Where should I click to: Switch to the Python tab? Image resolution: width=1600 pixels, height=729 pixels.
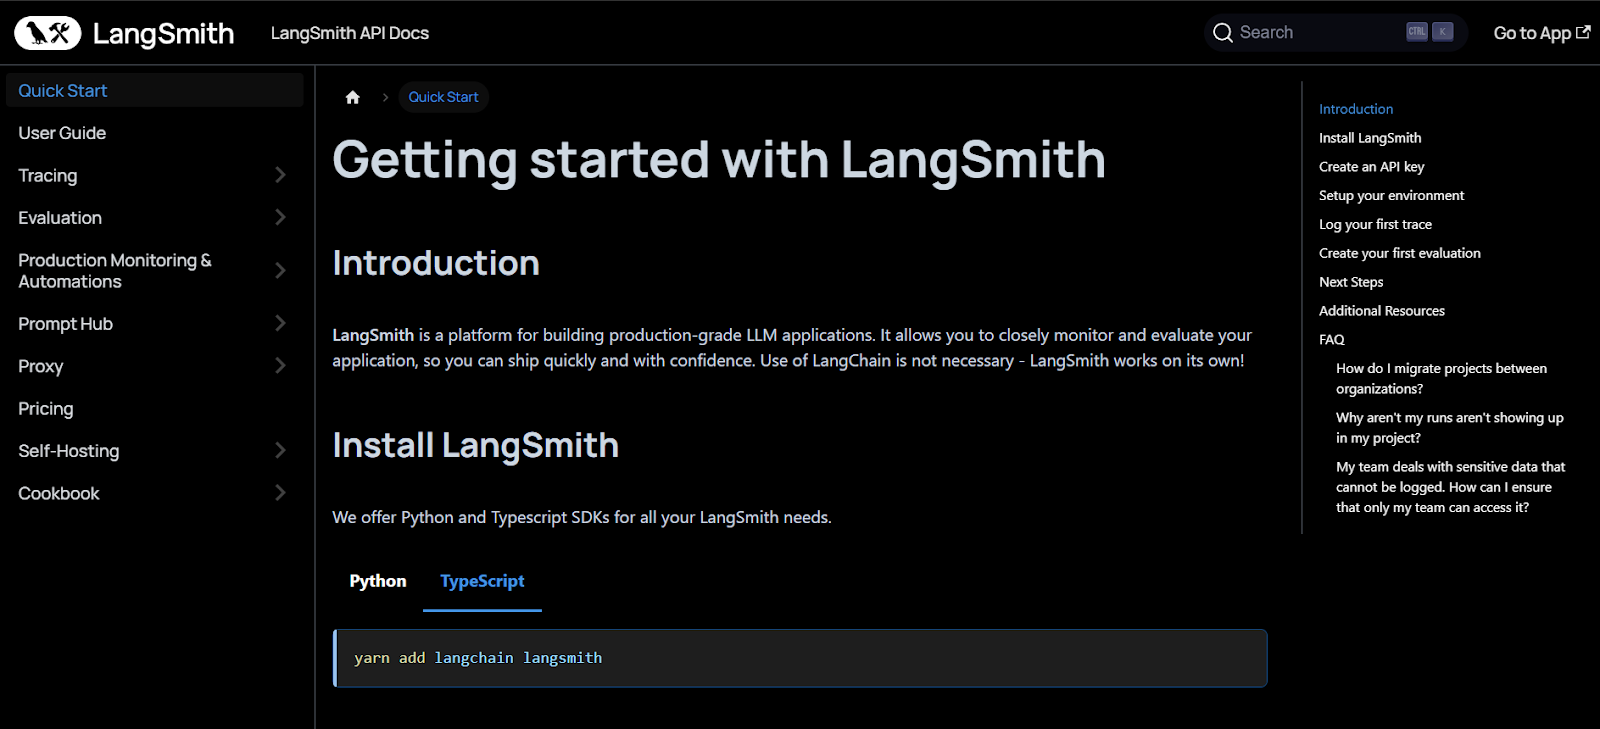click(378, 582)
